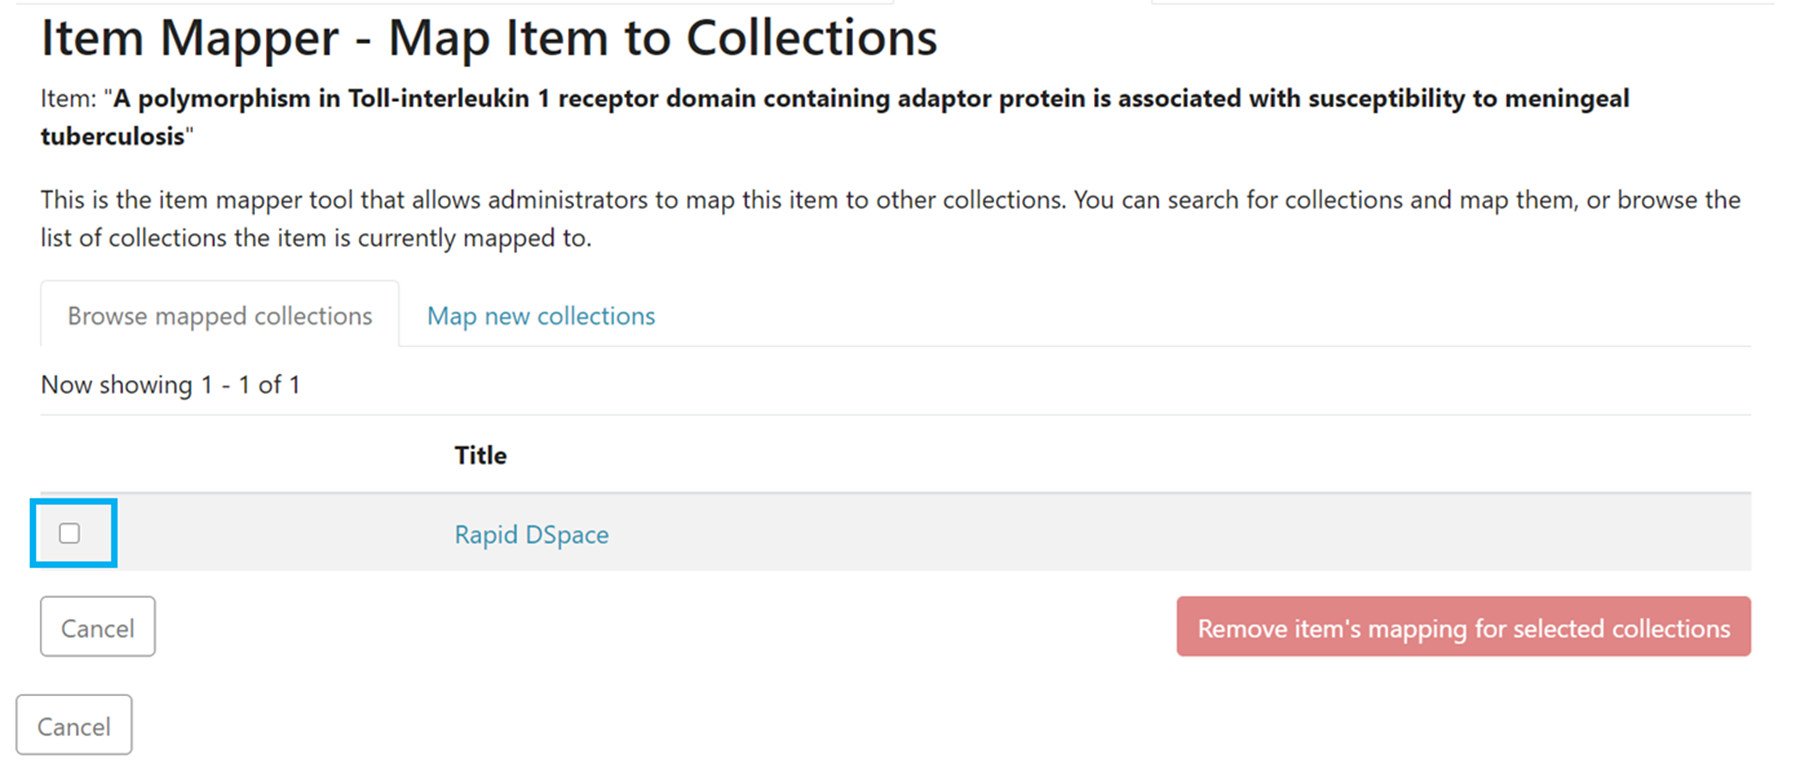Return to the Browse mapped collections view

point(218,316)
